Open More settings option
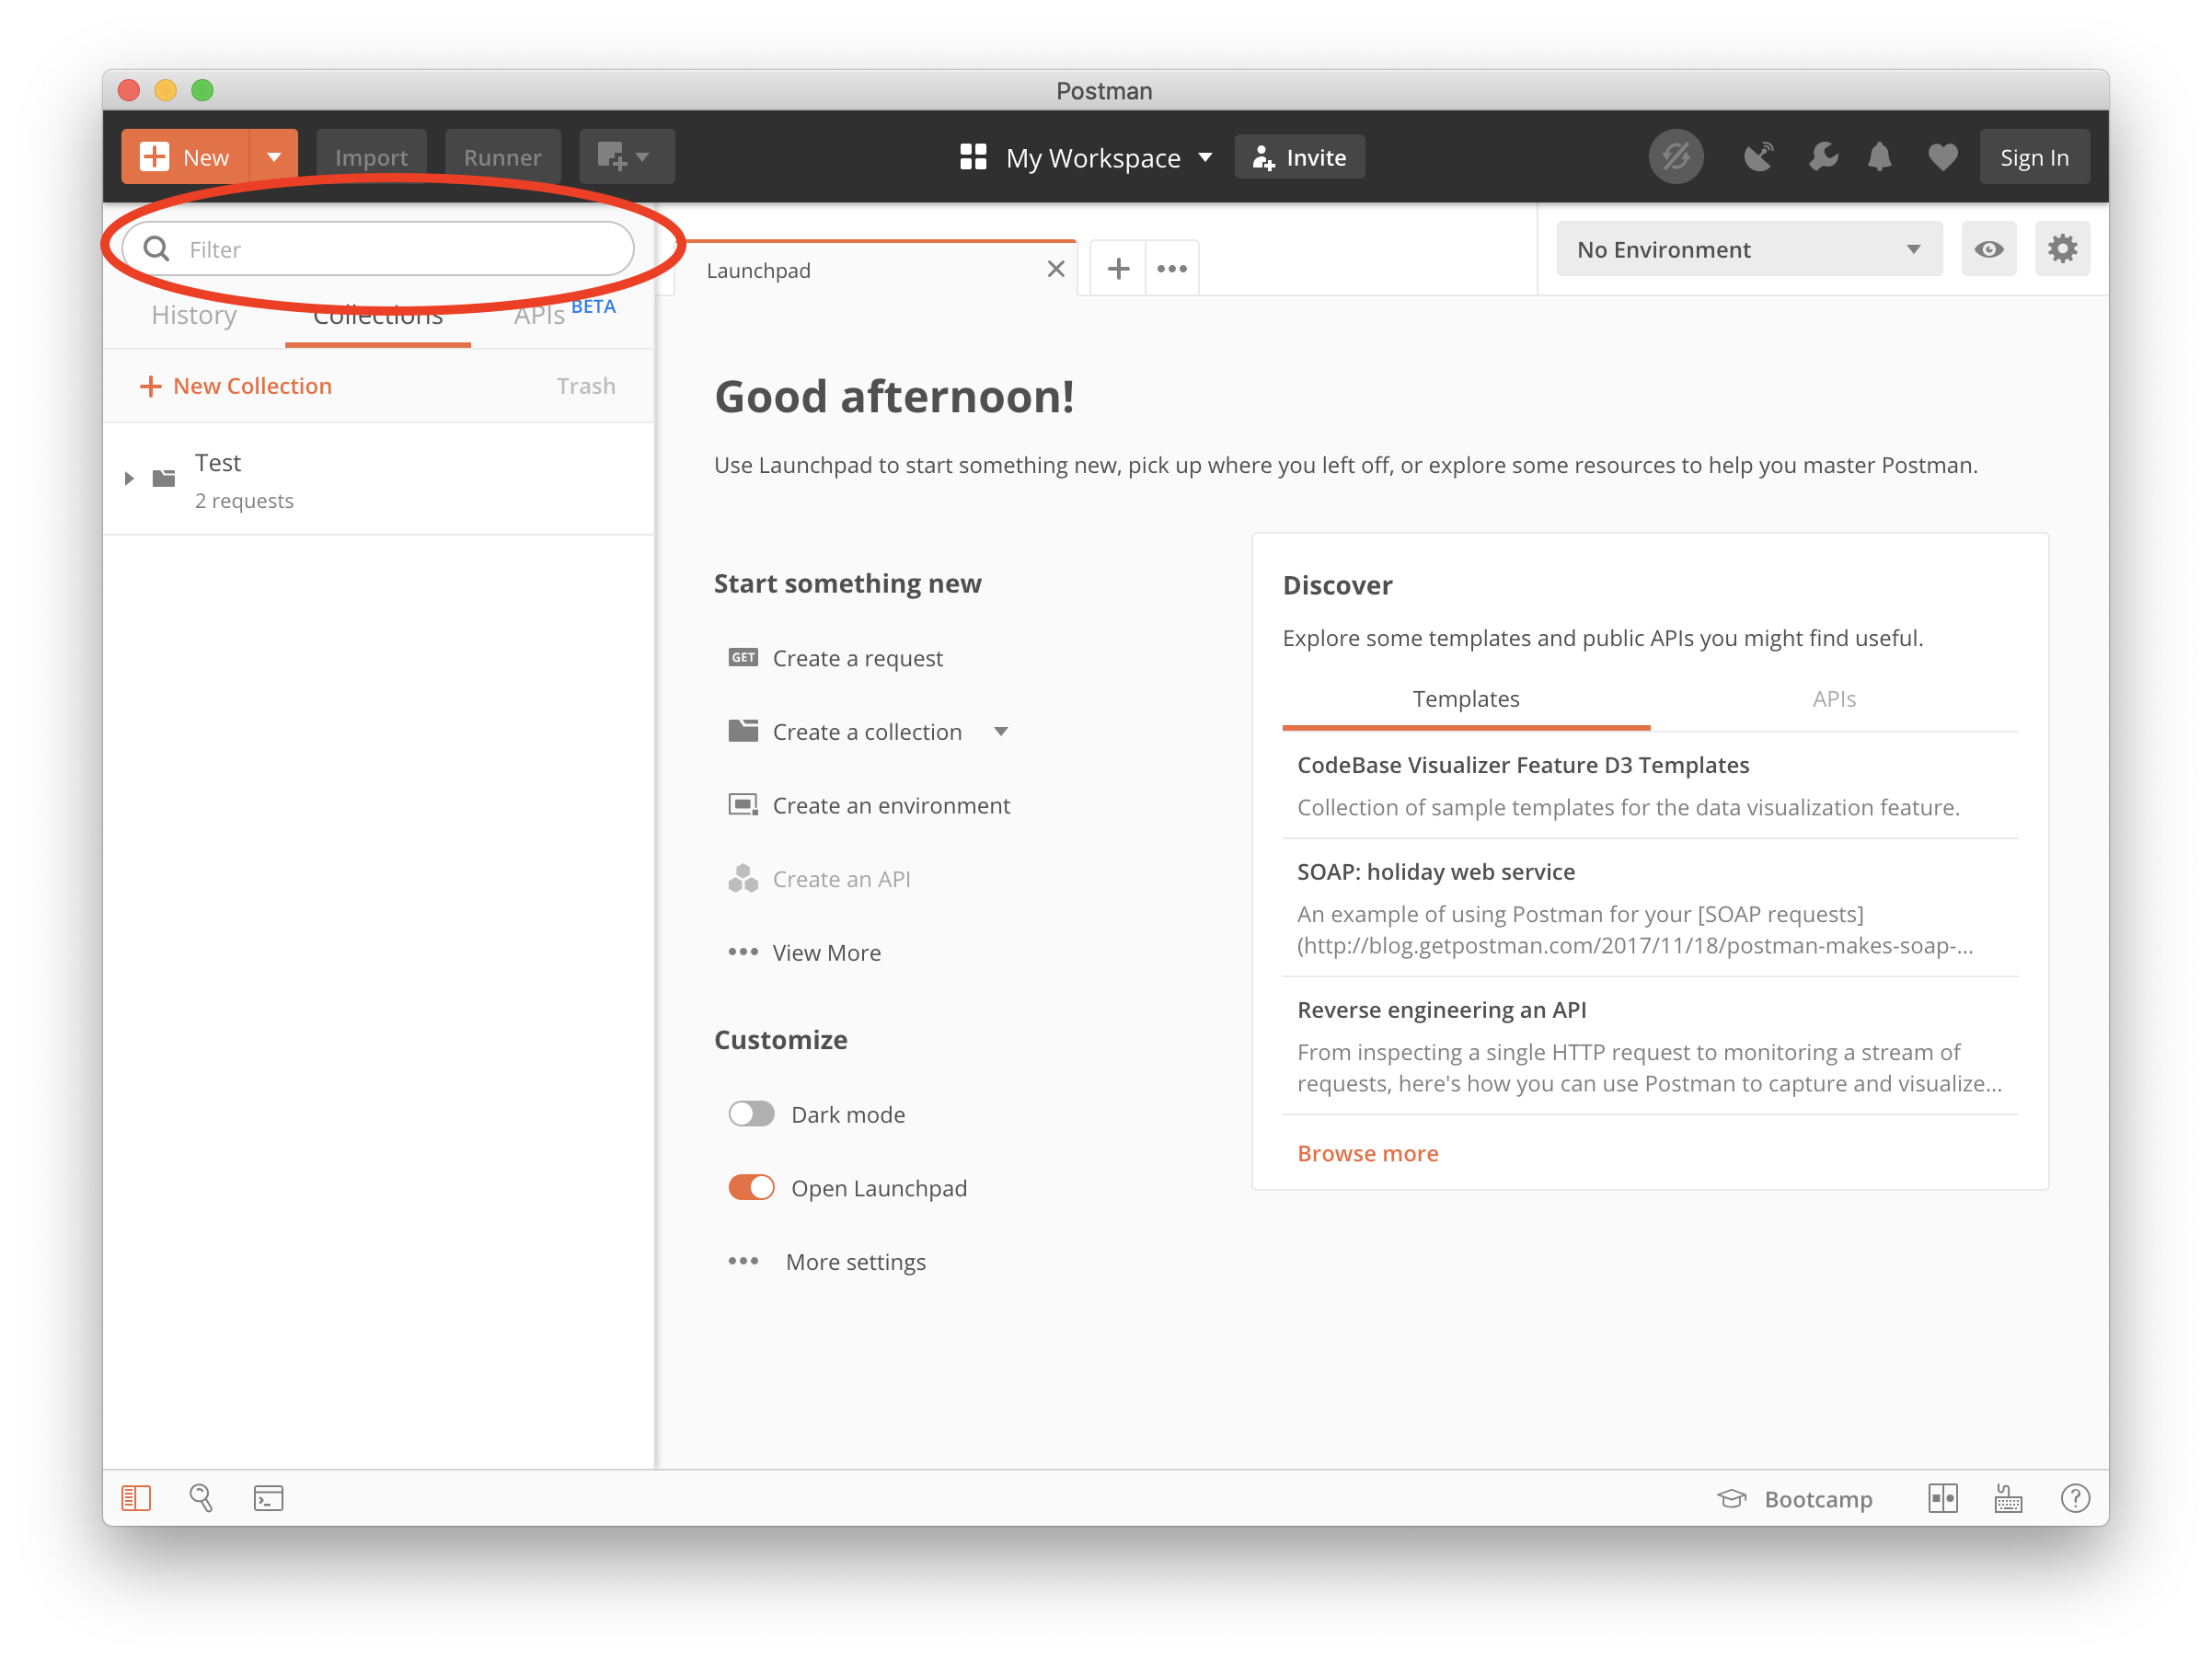 click(x=827, y=1261)
